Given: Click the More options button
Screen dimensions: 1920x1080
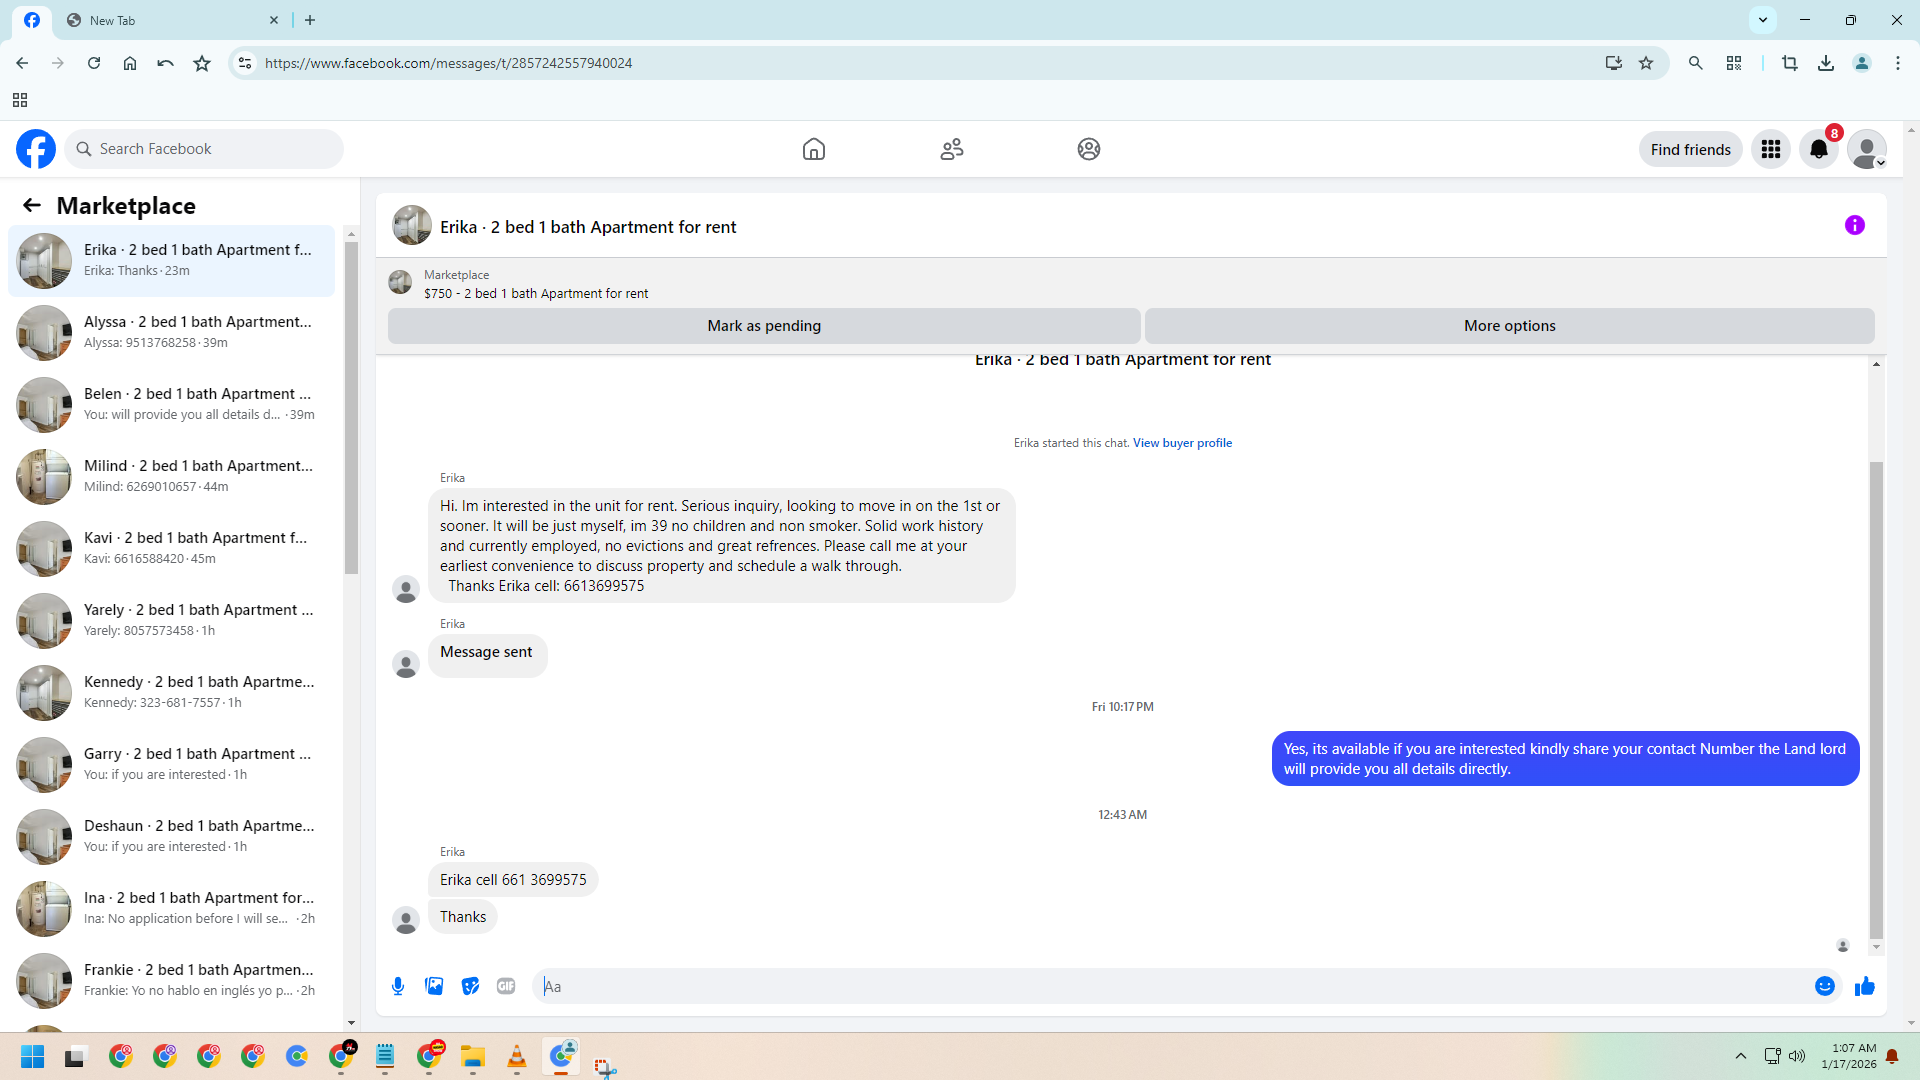Looking at the screenshot, I should tap(1509, 326).
